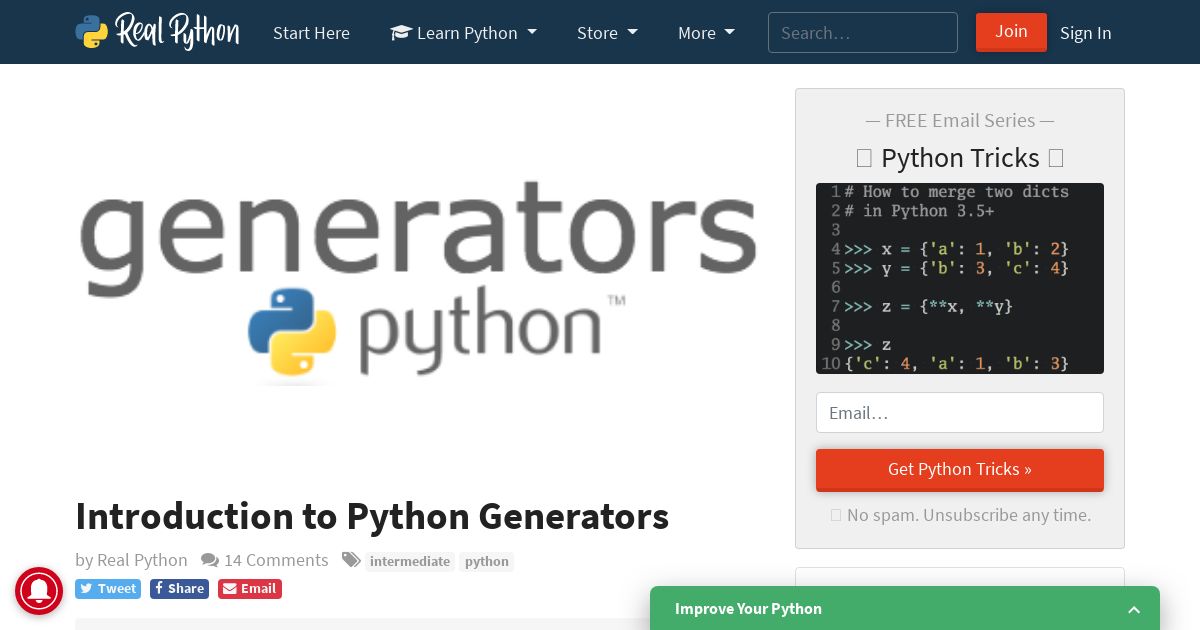Click the red Join button
Viewport: 1200px width, 630px height.
pos(1011,32)
